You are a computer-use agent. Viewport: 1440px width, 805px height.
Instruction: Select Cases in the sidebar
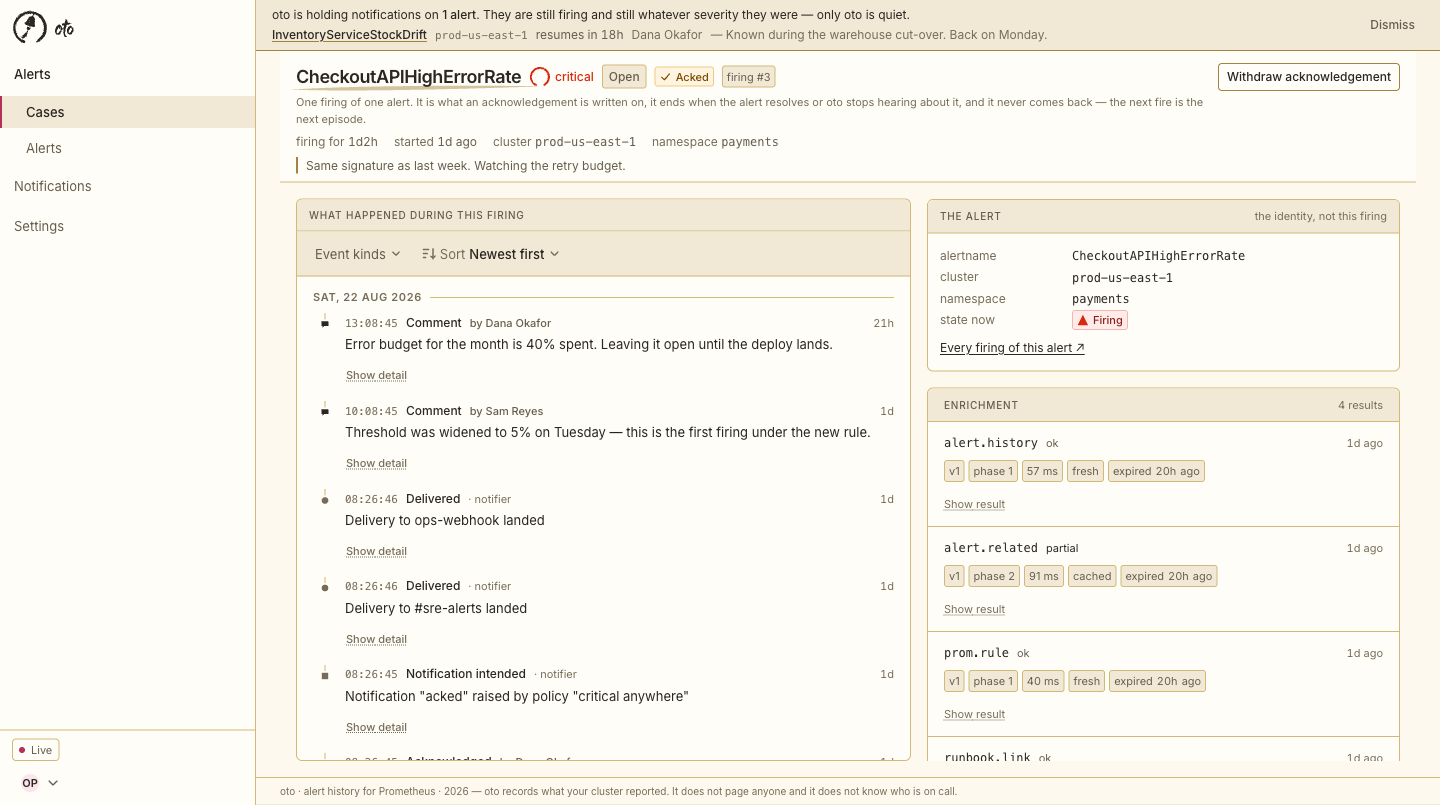click(128, 112)
